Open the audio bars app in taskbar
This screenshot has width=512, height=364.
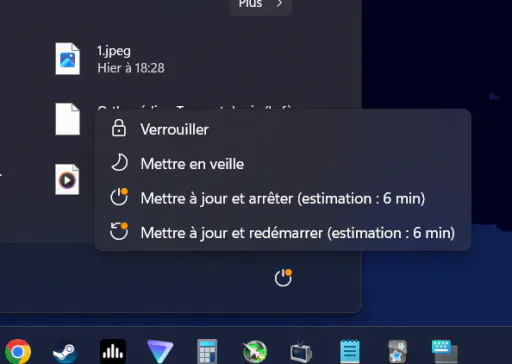point(113,351)
